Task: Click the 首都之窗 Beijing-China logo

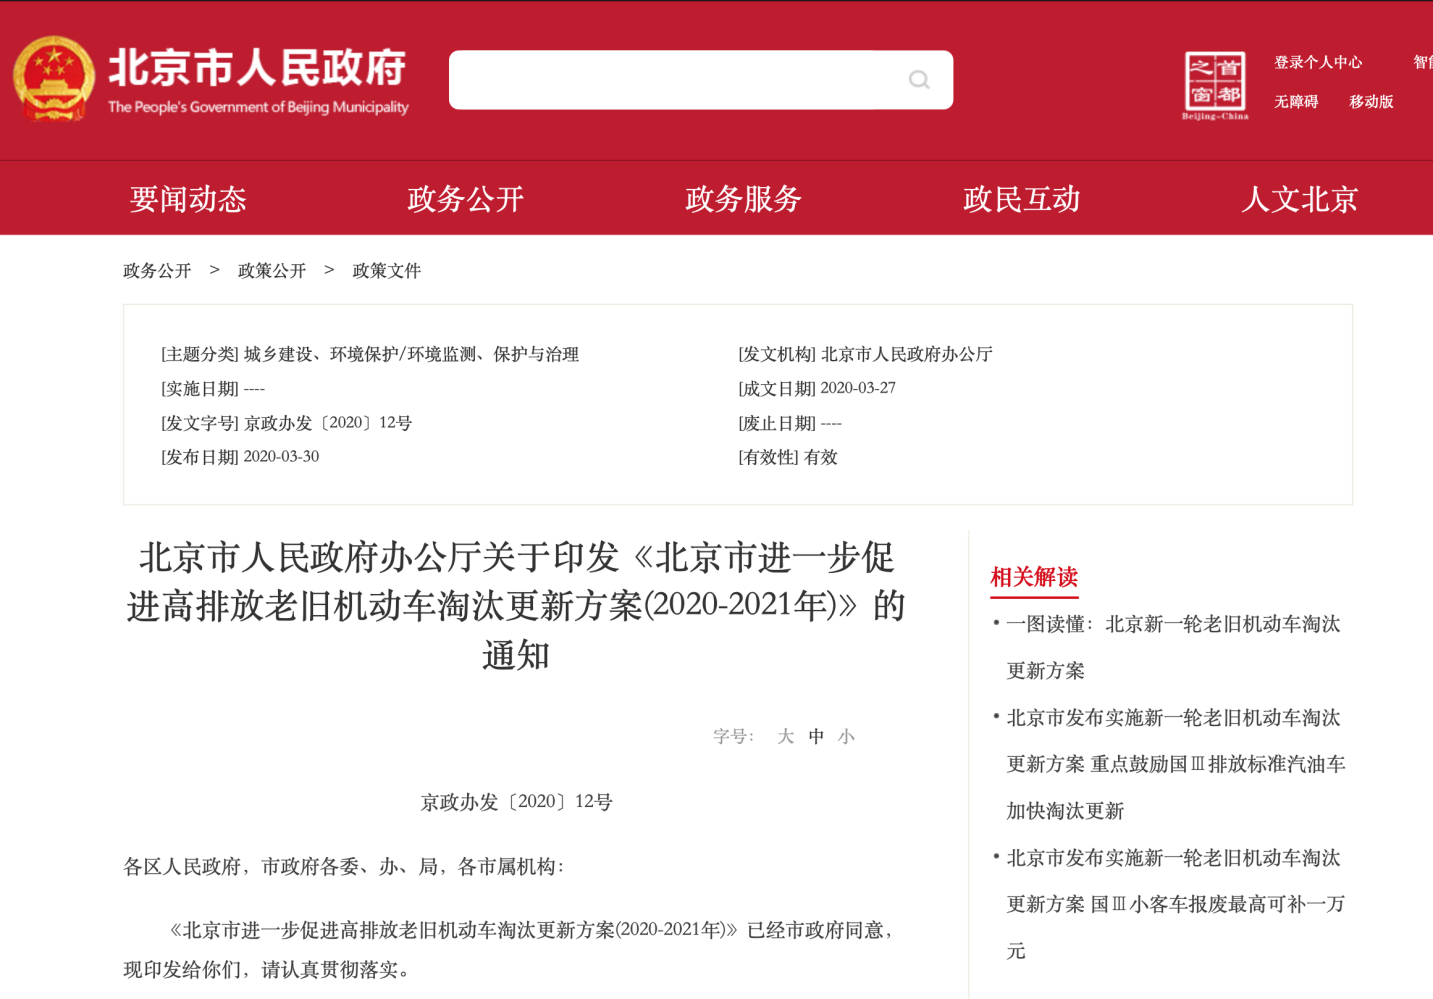Action: (x=1215, y=85)
